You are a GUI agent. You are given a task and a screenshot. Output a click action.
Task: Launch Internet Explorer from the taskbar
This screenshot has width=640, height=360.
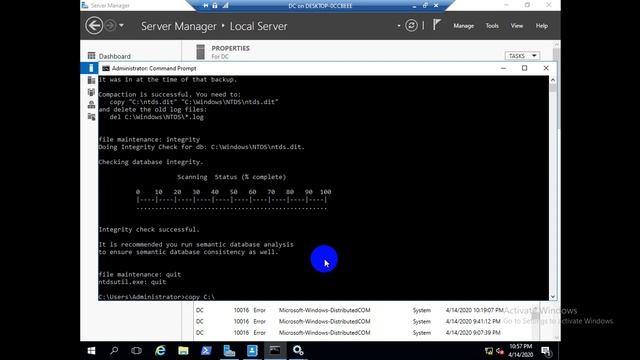click(160, 350)
